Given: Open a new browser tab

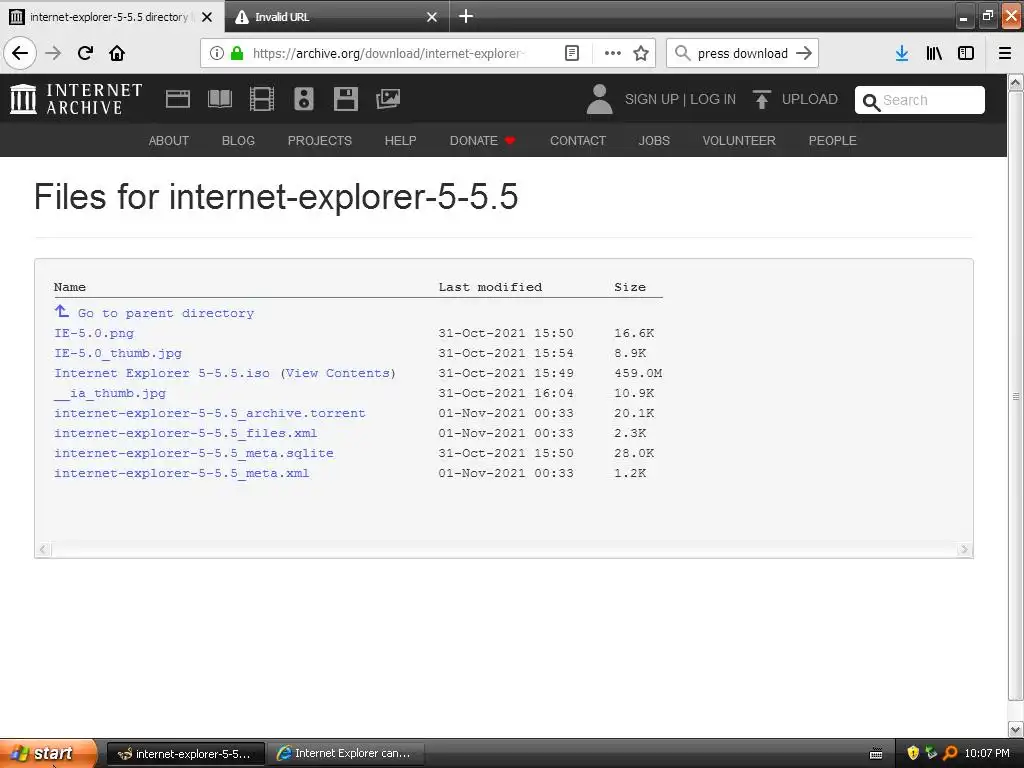Looking at the screenshot, I should coord(466,16).
